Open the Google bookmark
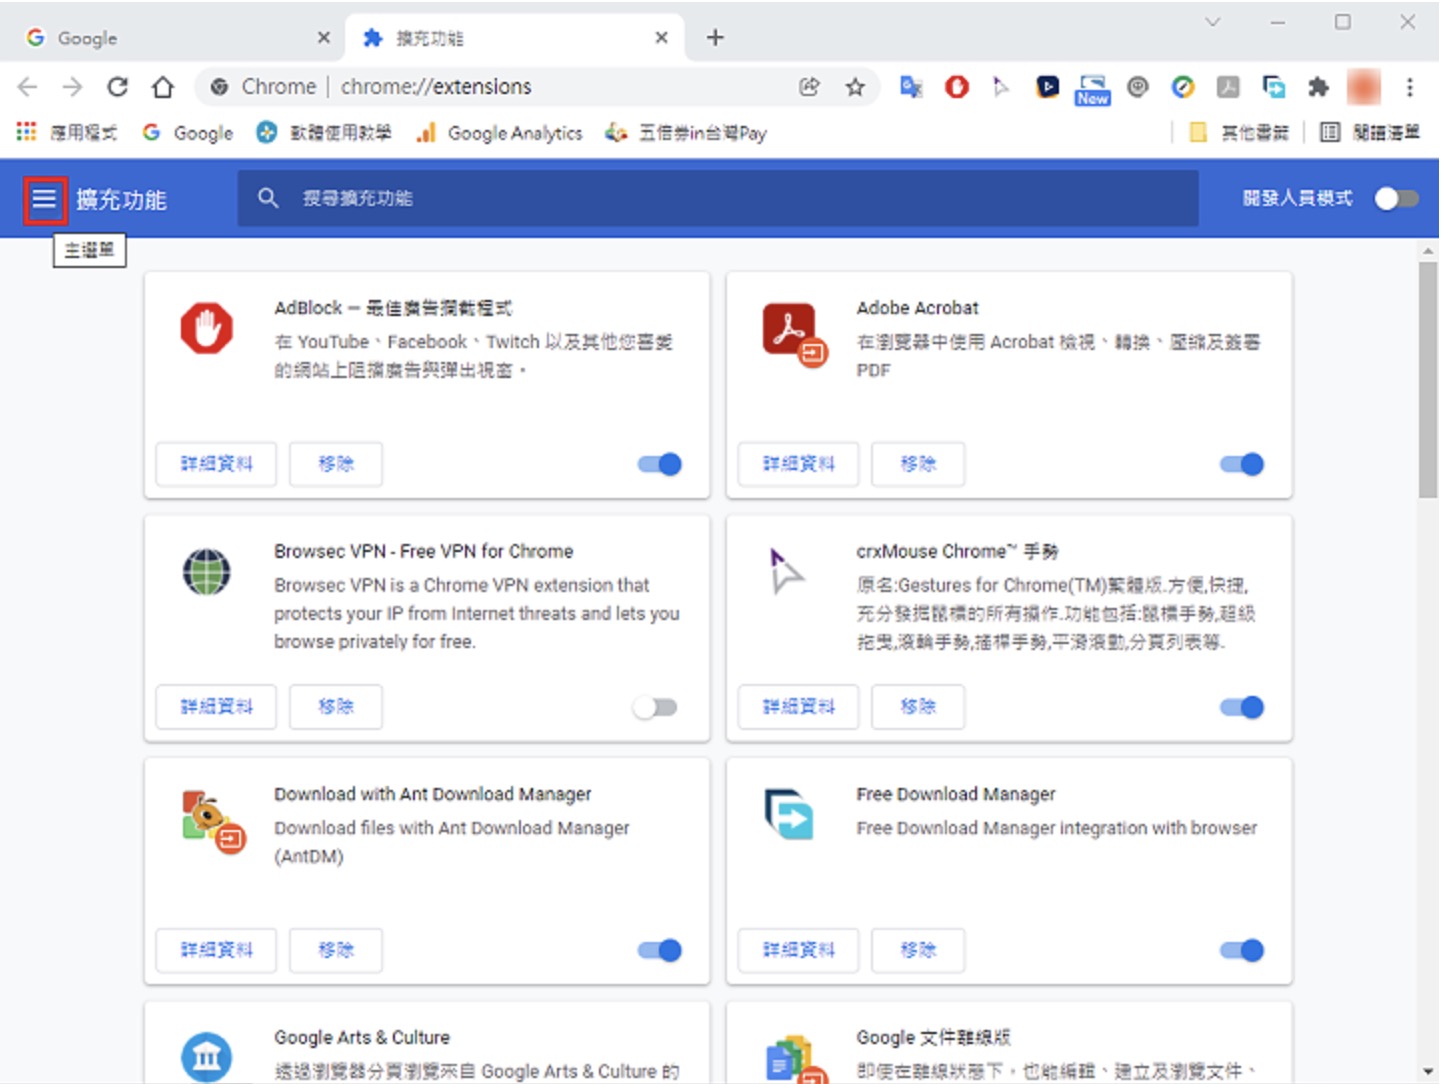Screen dimensions: 1444x1084 click(x=188, y=133)
